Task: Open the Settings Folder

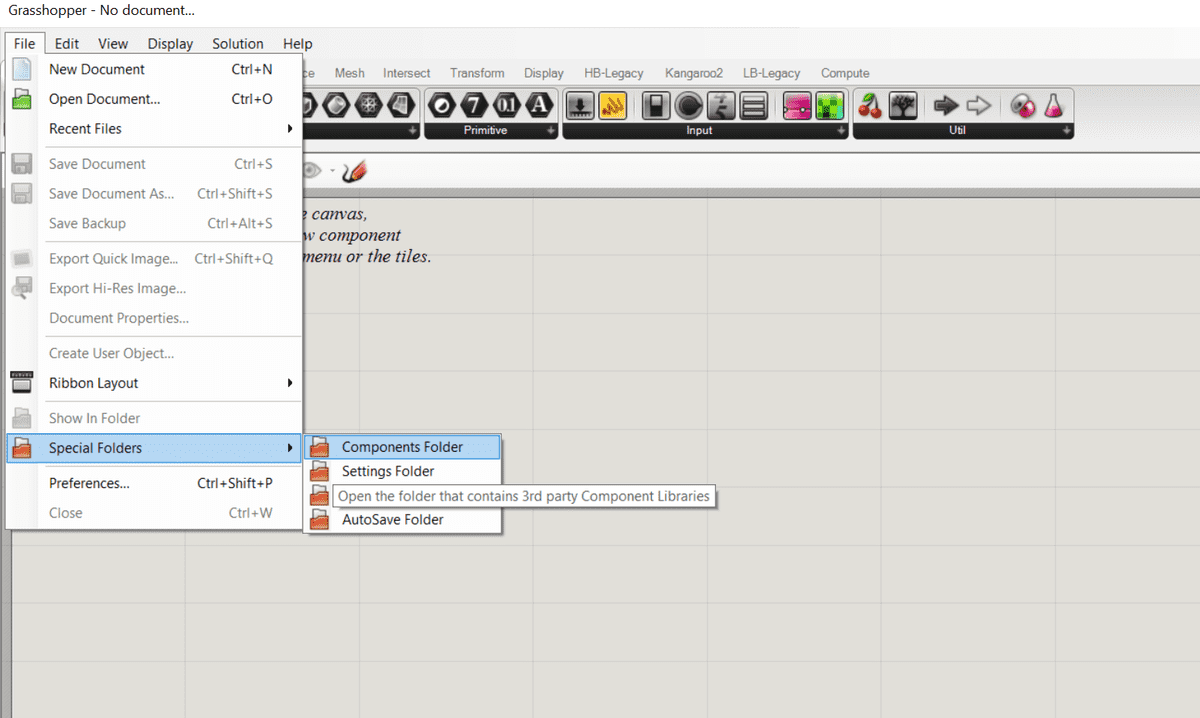Action: (x=402, y=471)
